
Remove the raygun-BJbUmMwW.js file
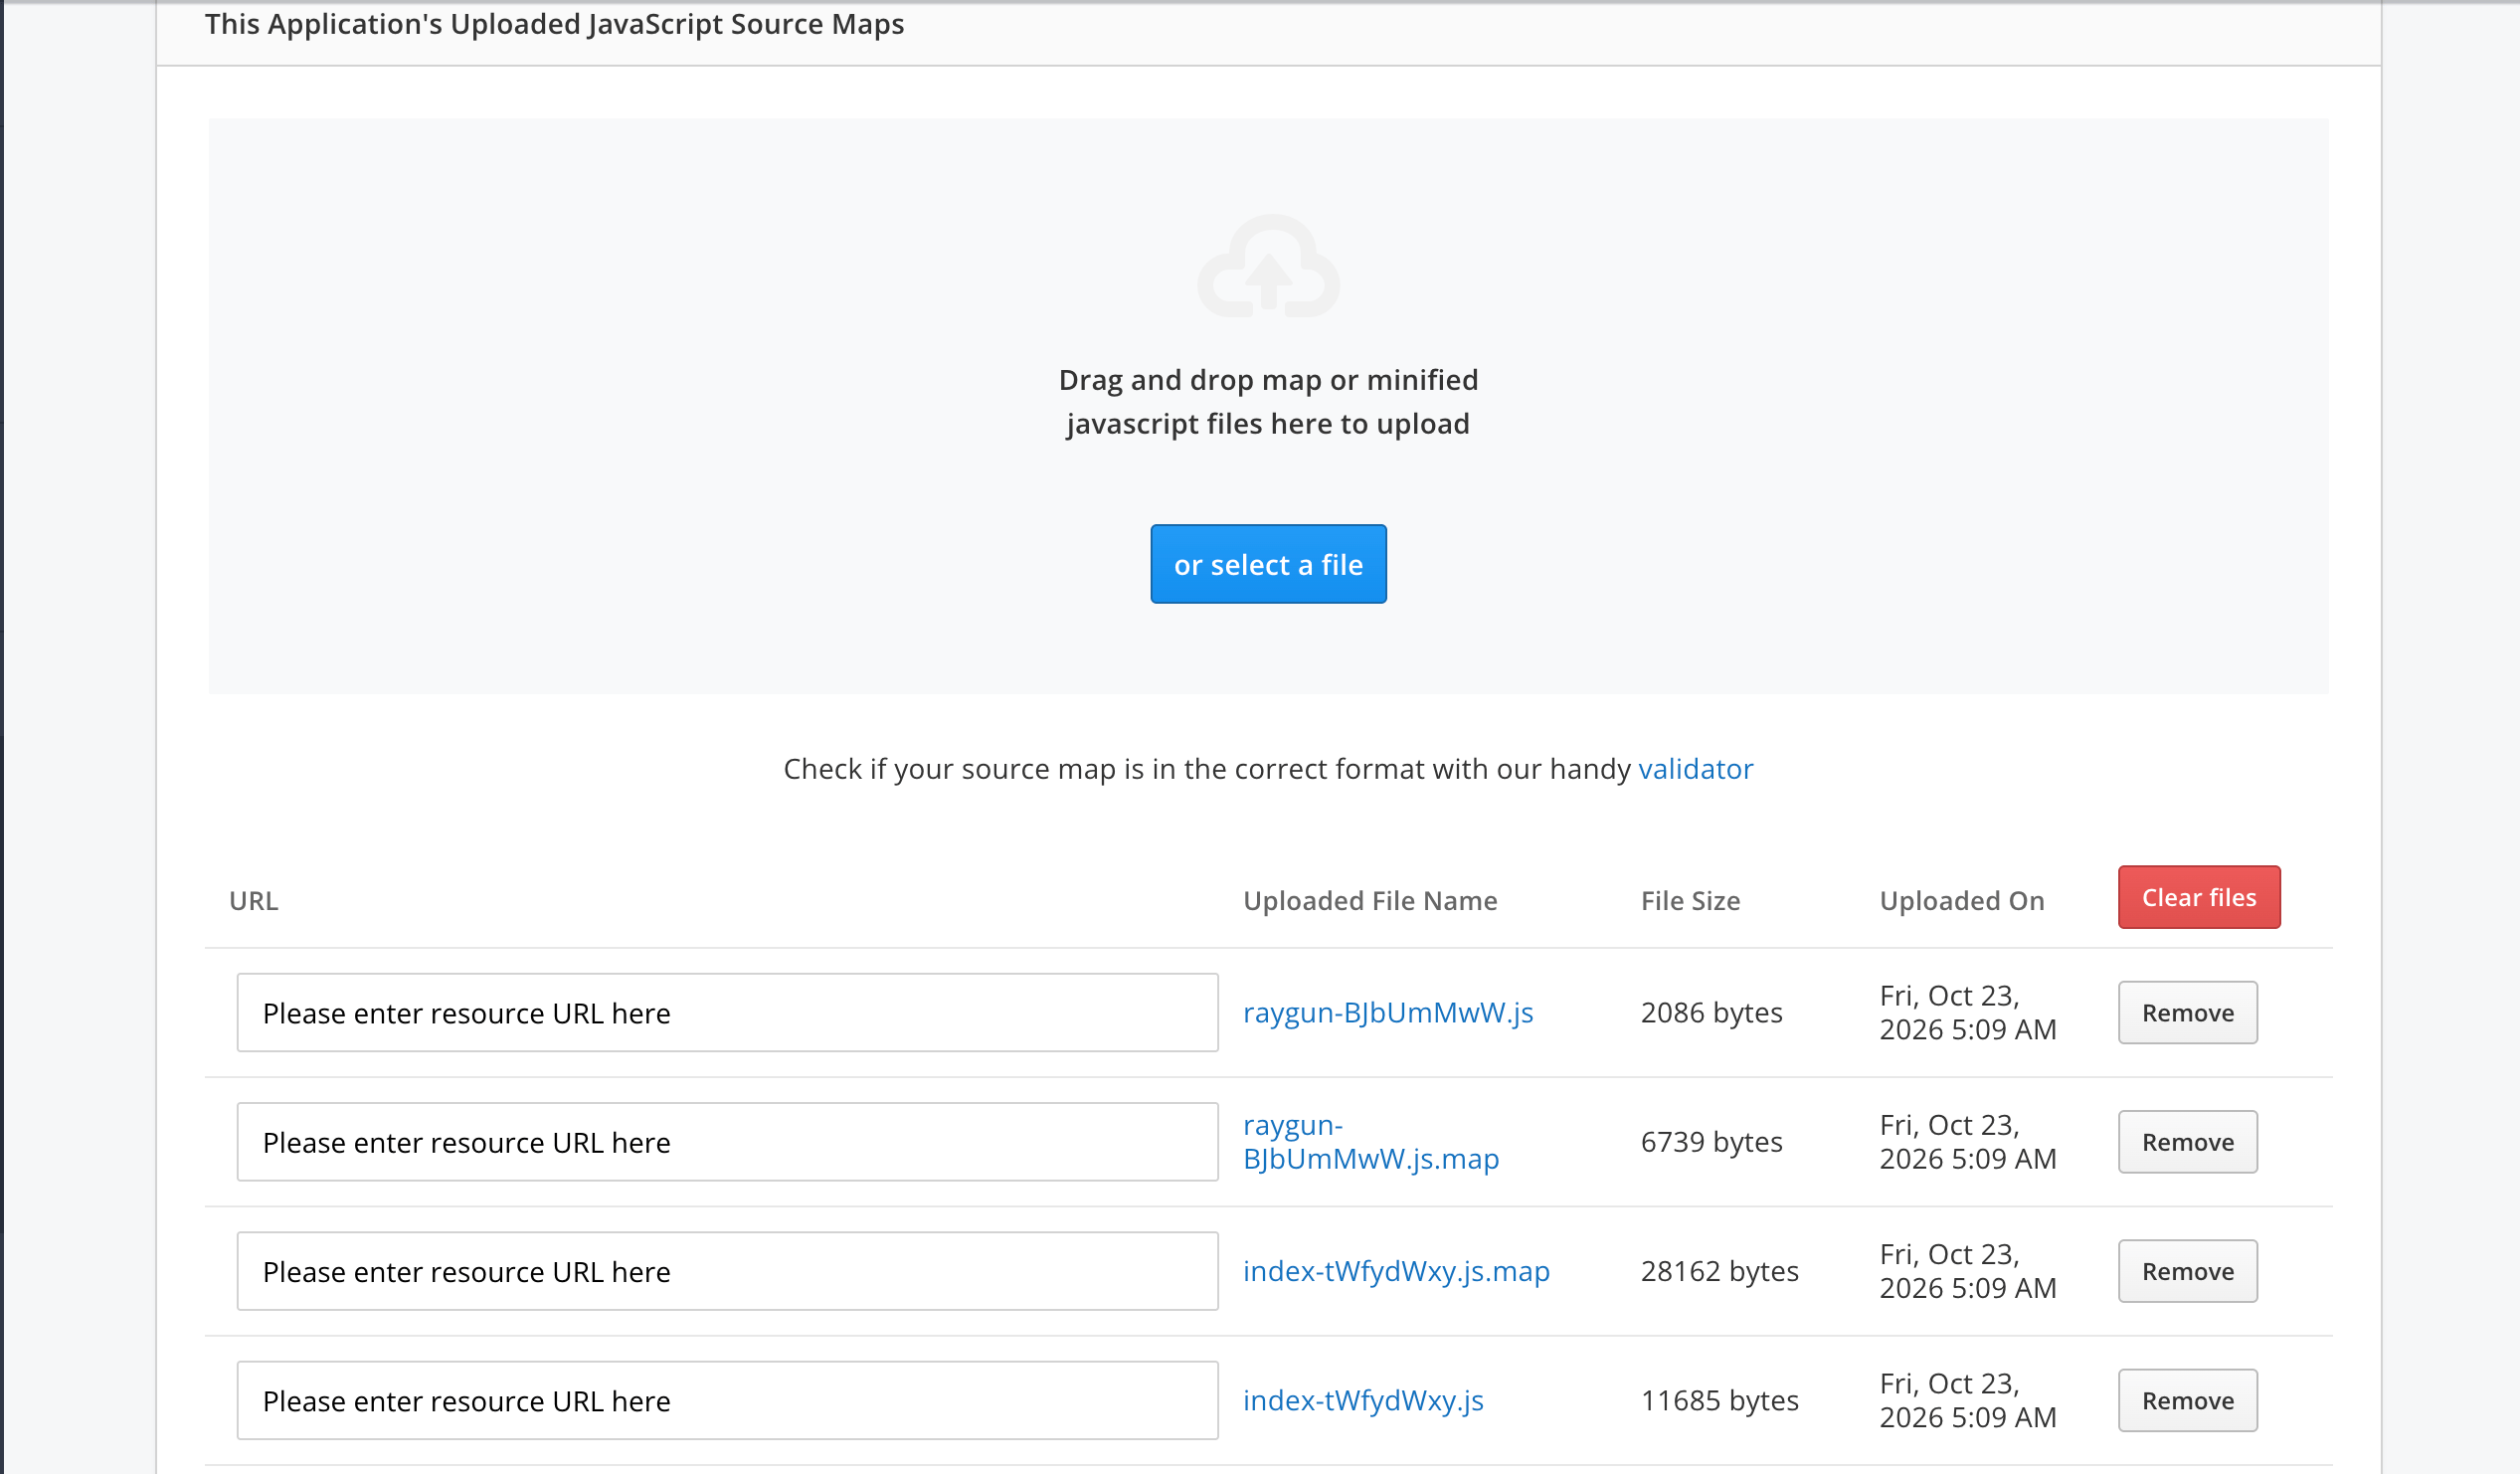[x=2187, y=1012]
